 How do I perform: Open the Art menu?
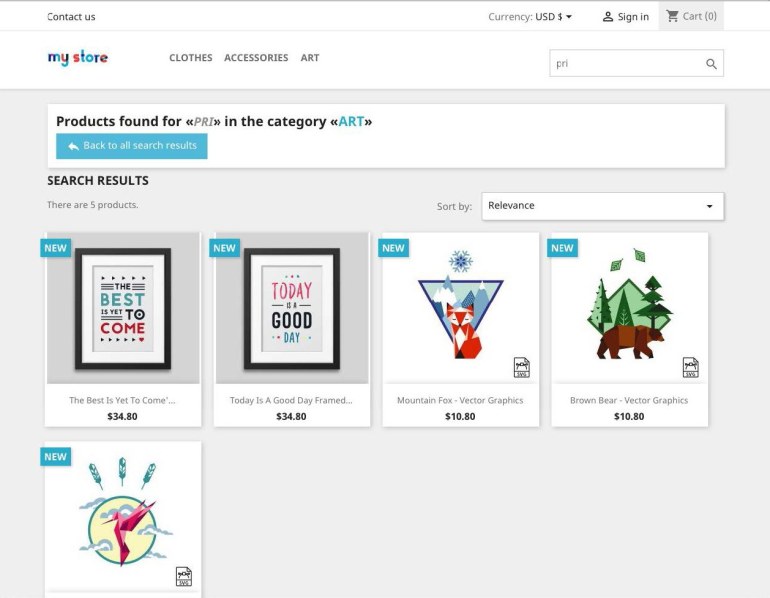[310, 57]
